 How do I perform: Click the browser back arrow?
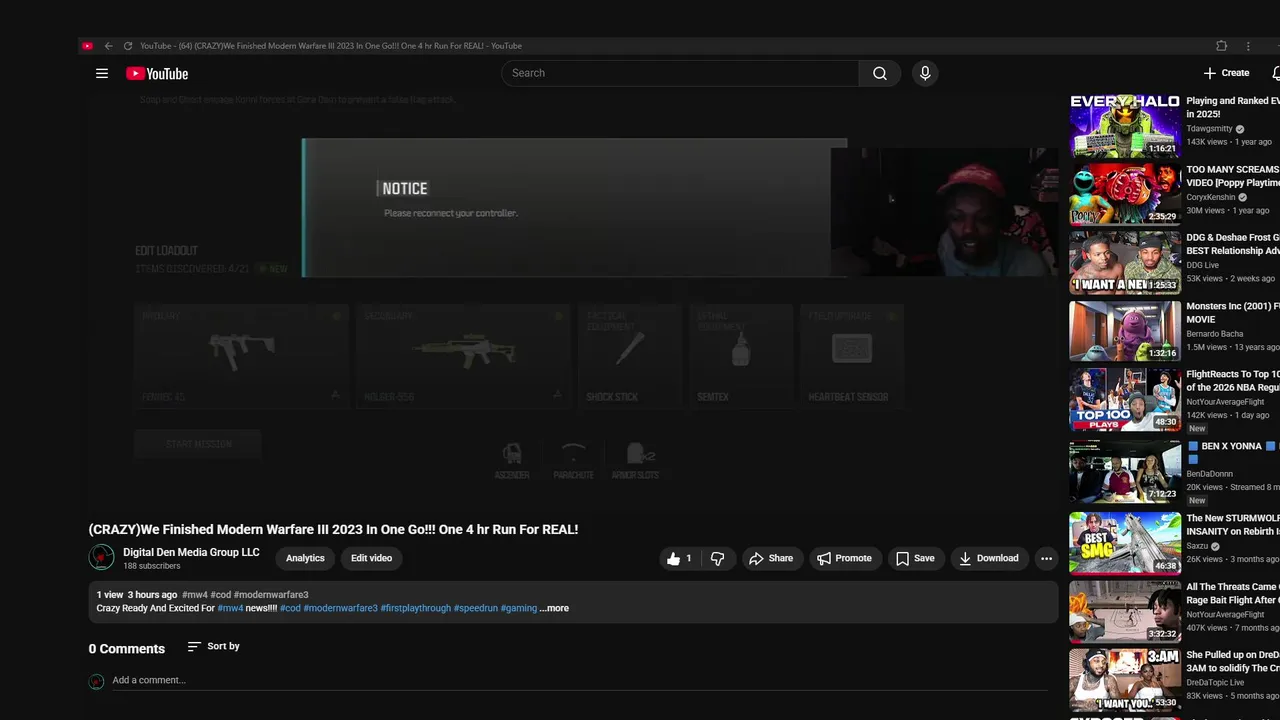(x=108, y=46)
